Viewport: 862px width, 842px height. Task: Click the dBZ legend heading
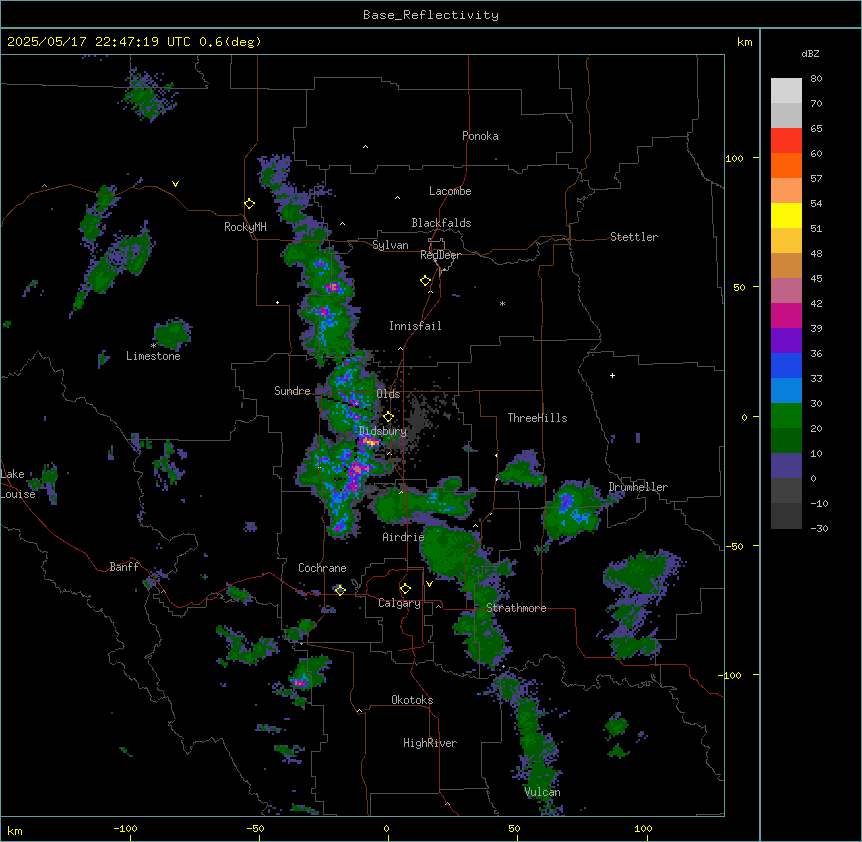coord(810,53)
